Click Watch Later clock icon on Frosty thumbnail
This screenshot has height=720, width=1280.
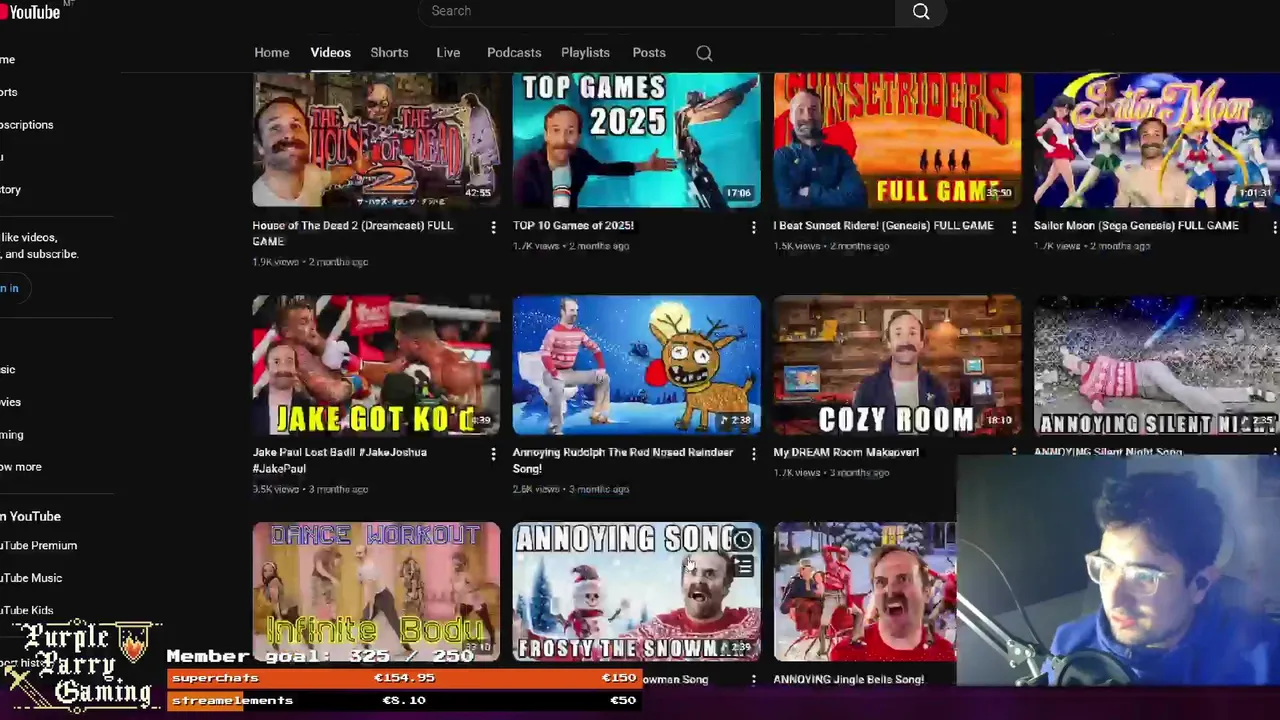click(x=742, y=541)
